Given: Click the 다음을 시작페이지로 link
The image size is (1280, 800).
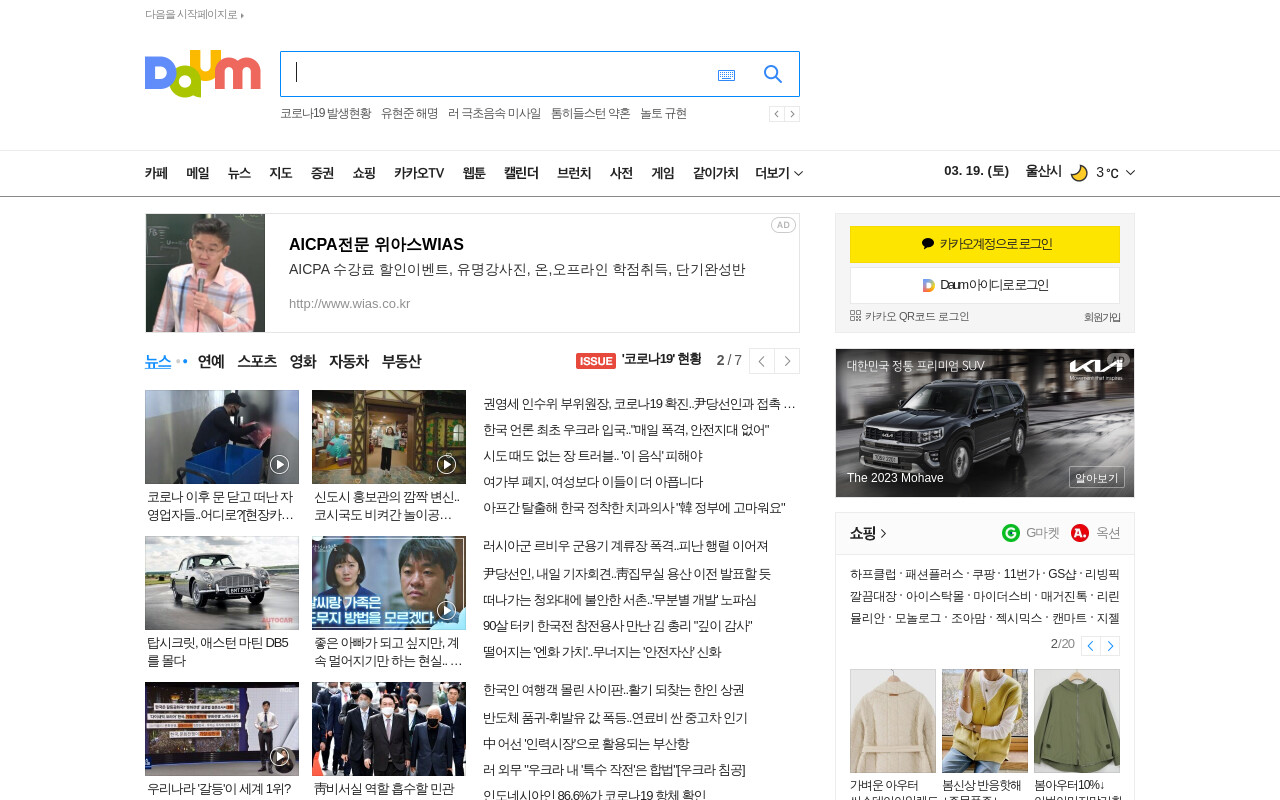Looking at the screenshot, I should [x=194, y=14].
